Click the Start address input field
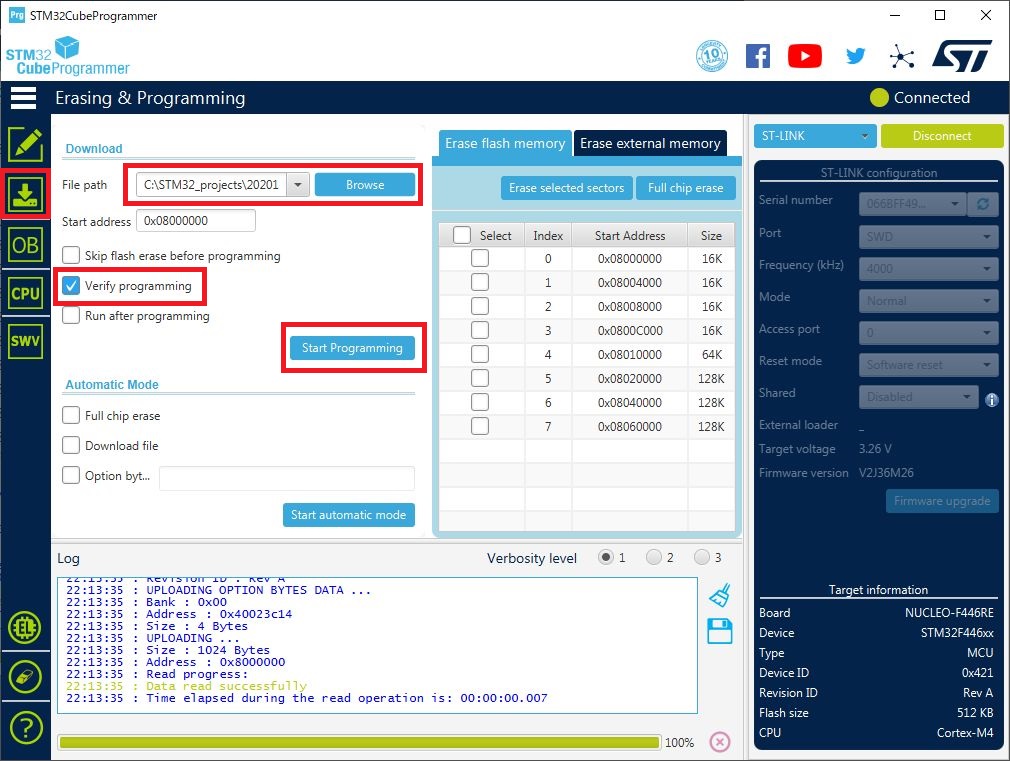This screenshot has width=1010, height=761. point(197,221)
